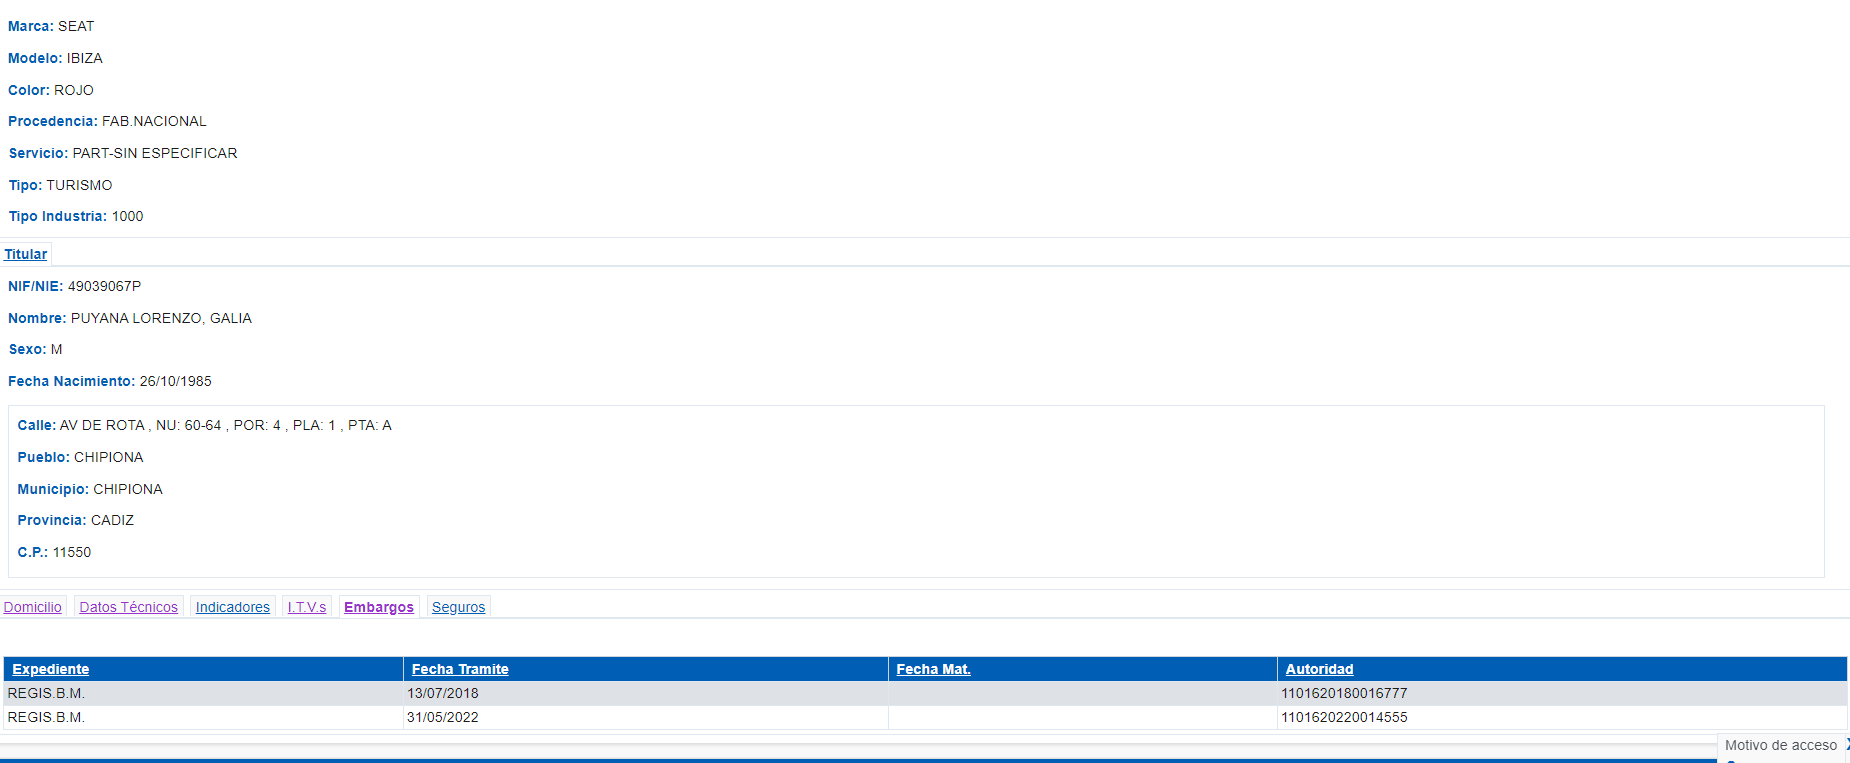This screenshot has height=763, width=1850.
Task: Close the Motivo de acceso panel
Action: pos(1846,745)
